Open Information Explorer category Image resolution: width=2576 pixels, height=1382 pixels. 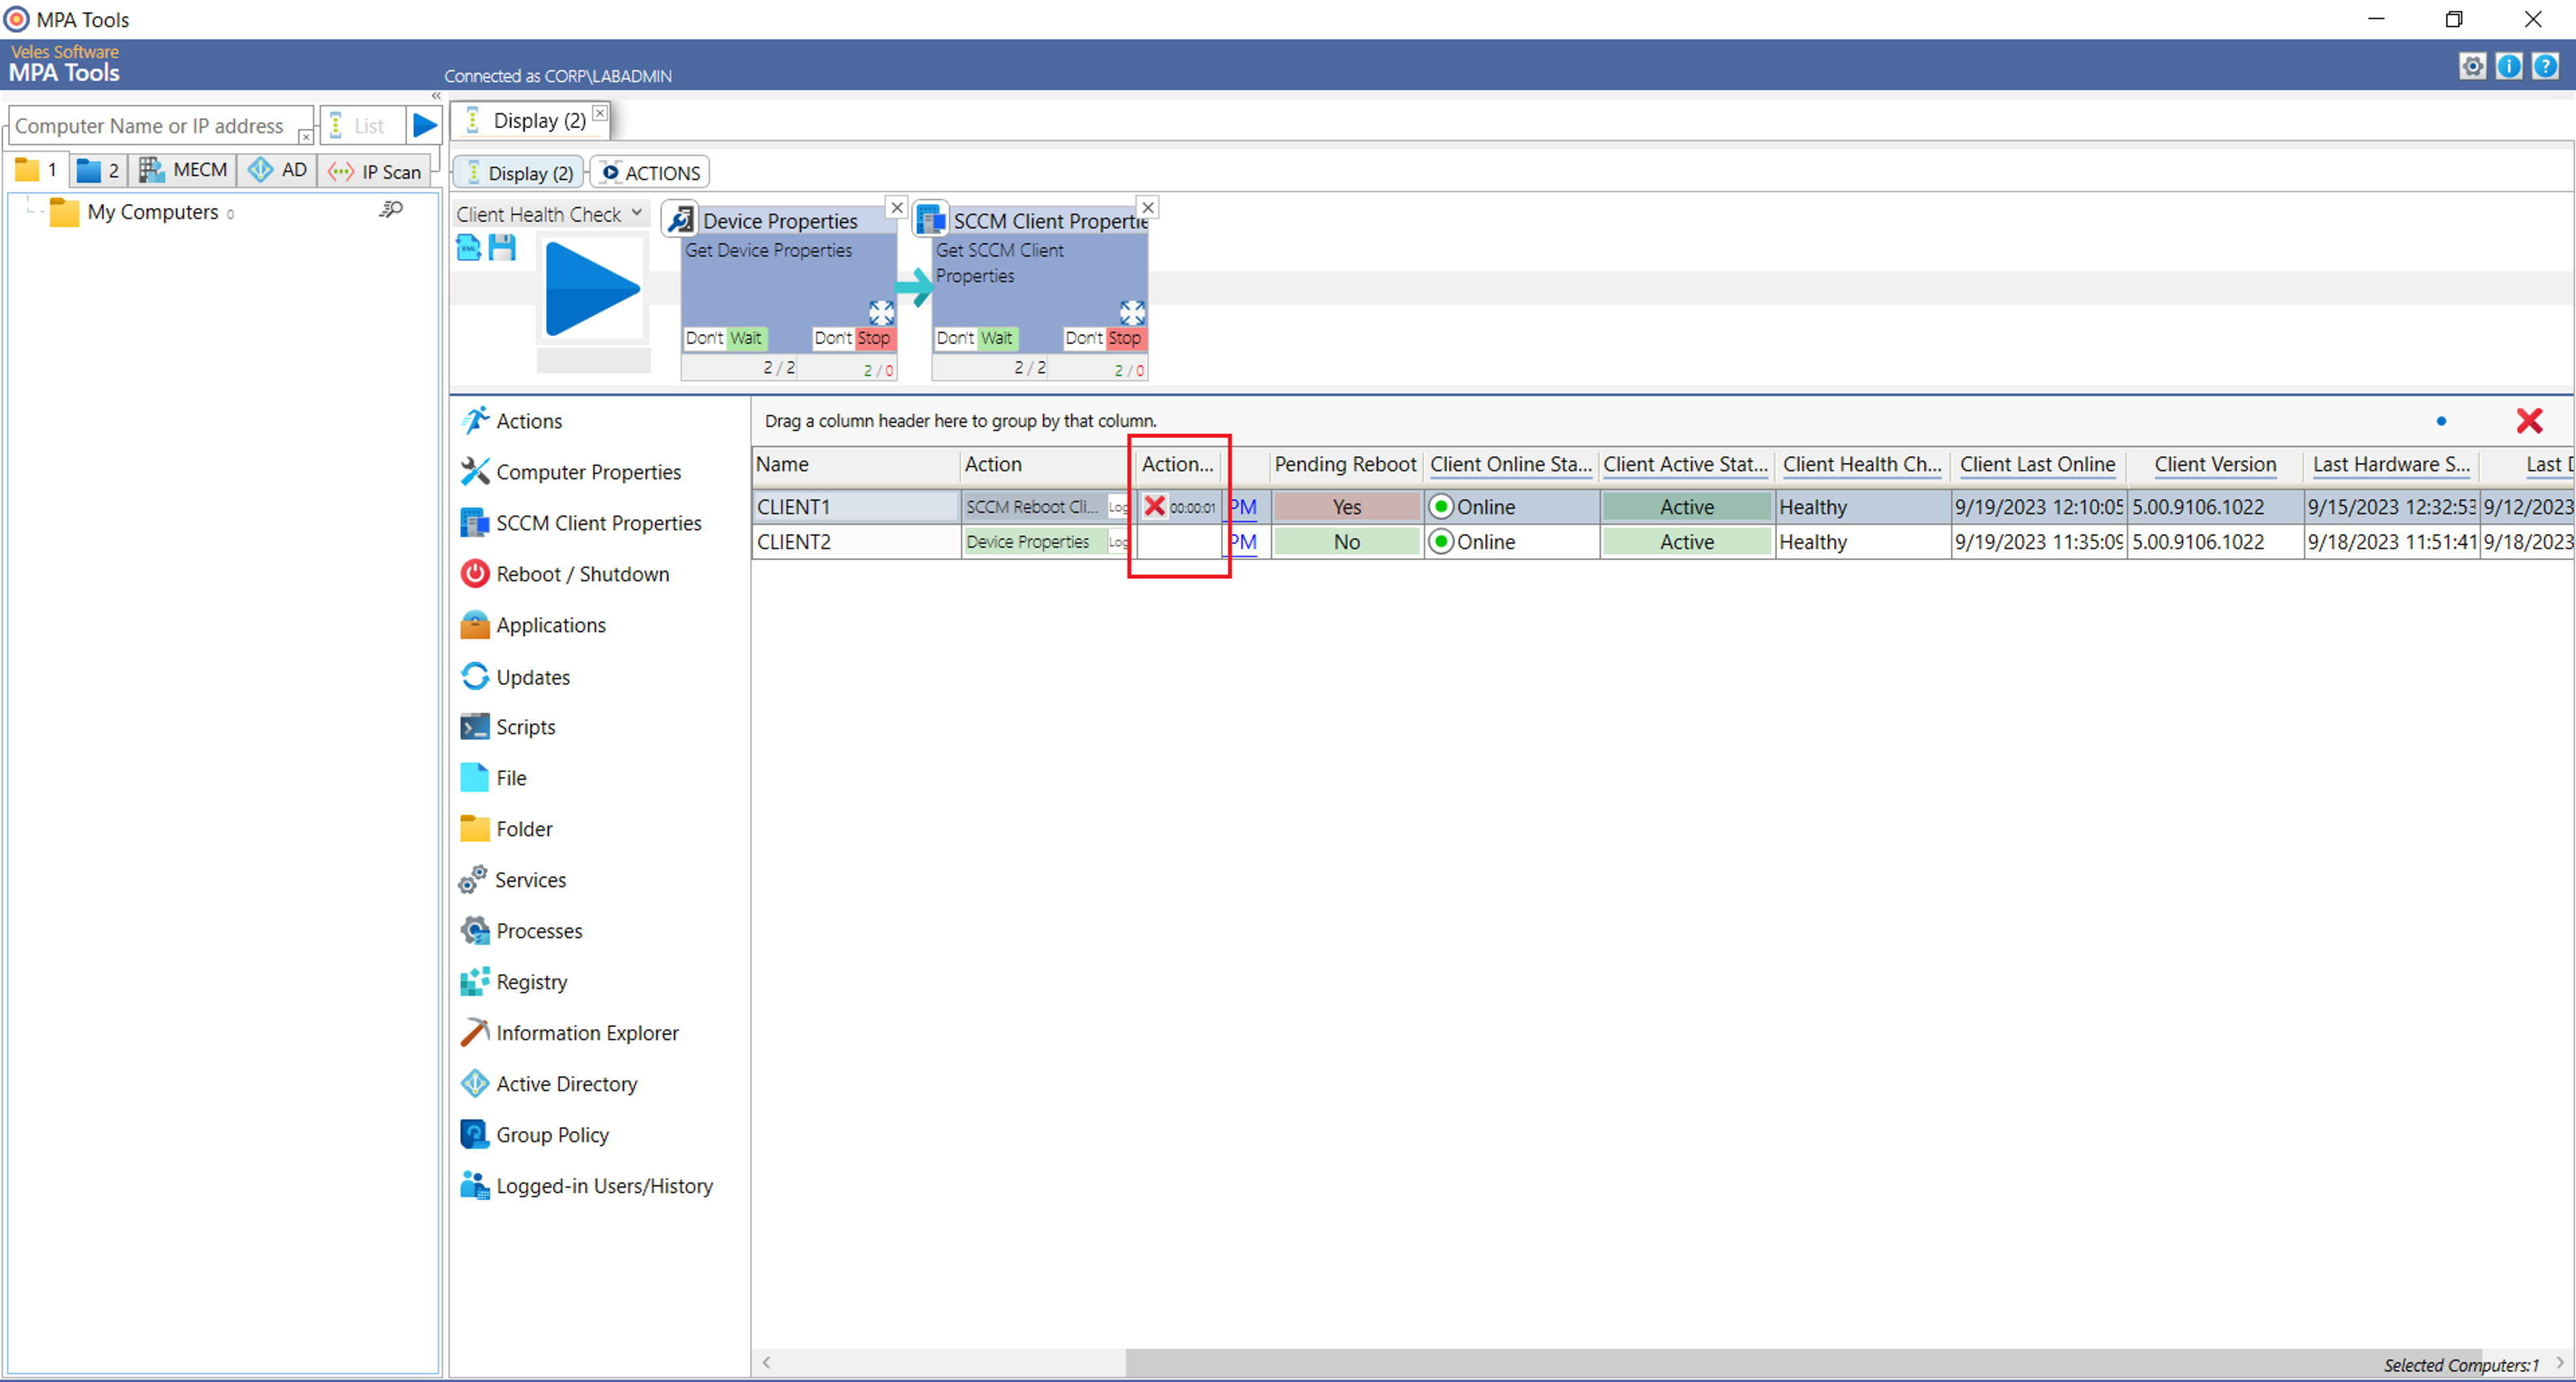click(x=569, y=1033)
